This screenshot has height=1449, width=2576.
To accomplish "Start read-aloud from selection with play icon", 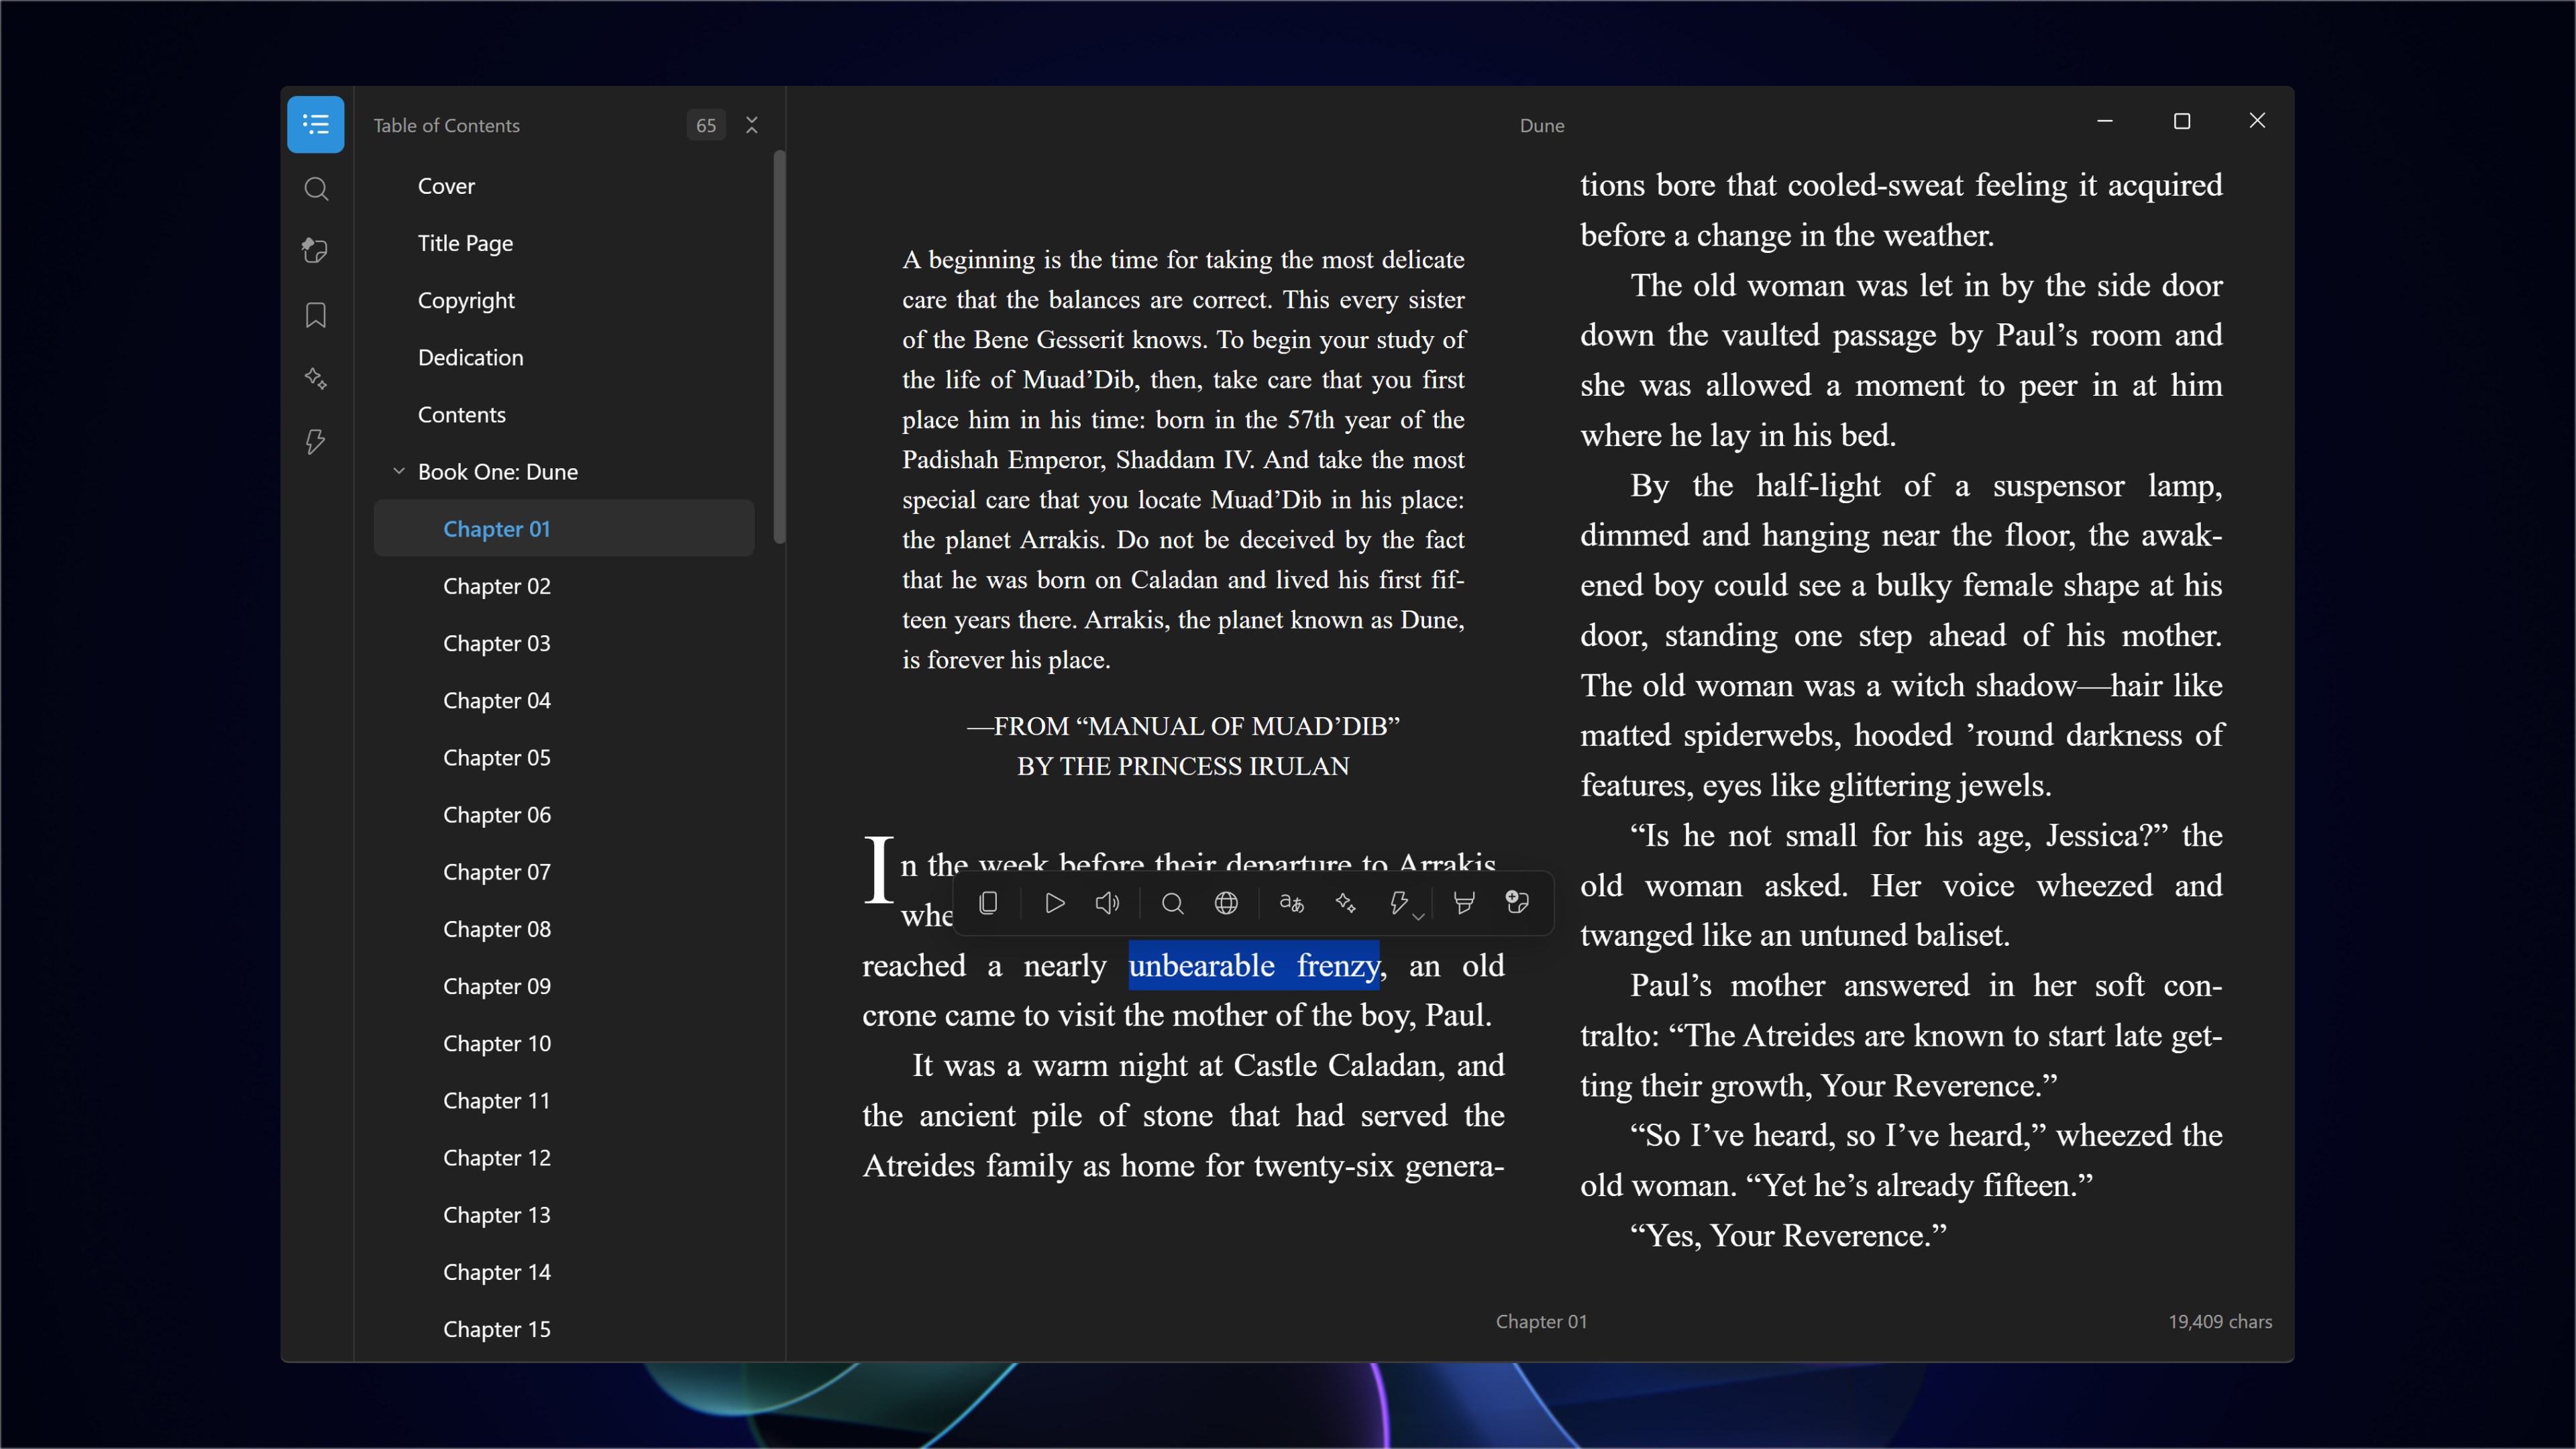I will pos(1054,903).
